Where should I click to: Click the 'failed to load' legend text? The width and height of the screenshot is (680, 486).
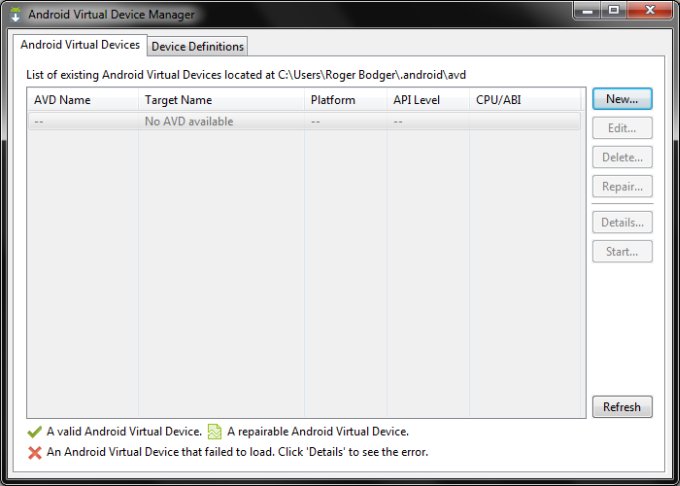click(x=237, y=452)
